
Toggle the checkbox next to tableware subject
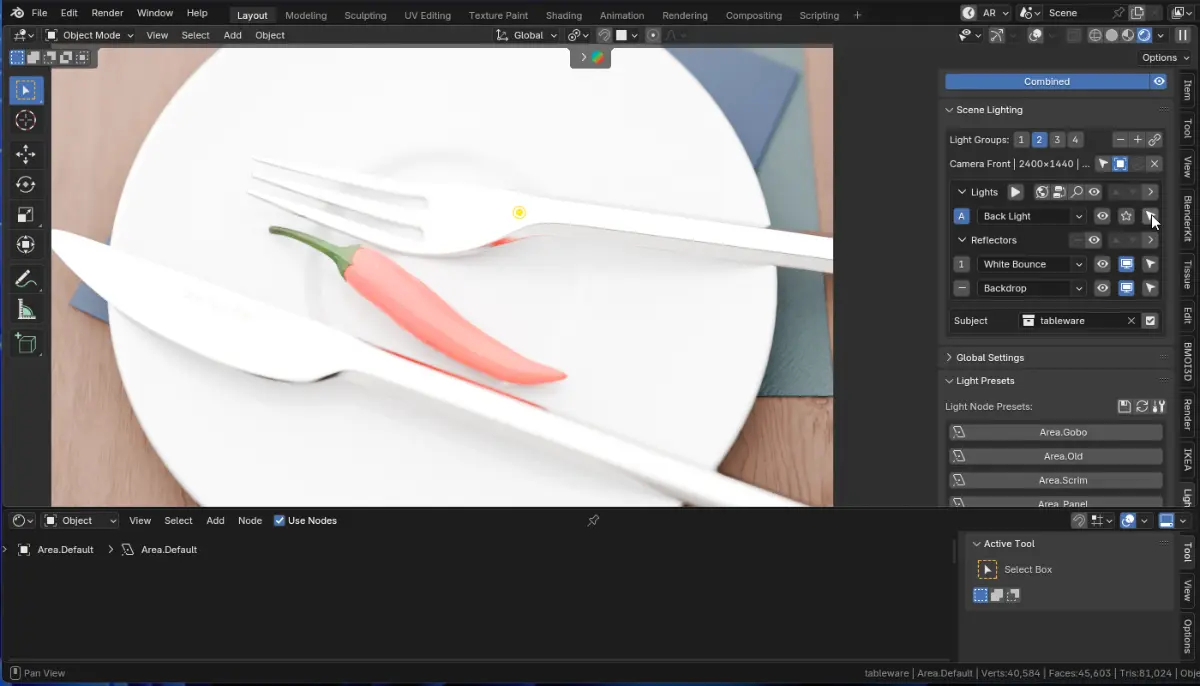pyautogui.click(x=1150, y=320)
